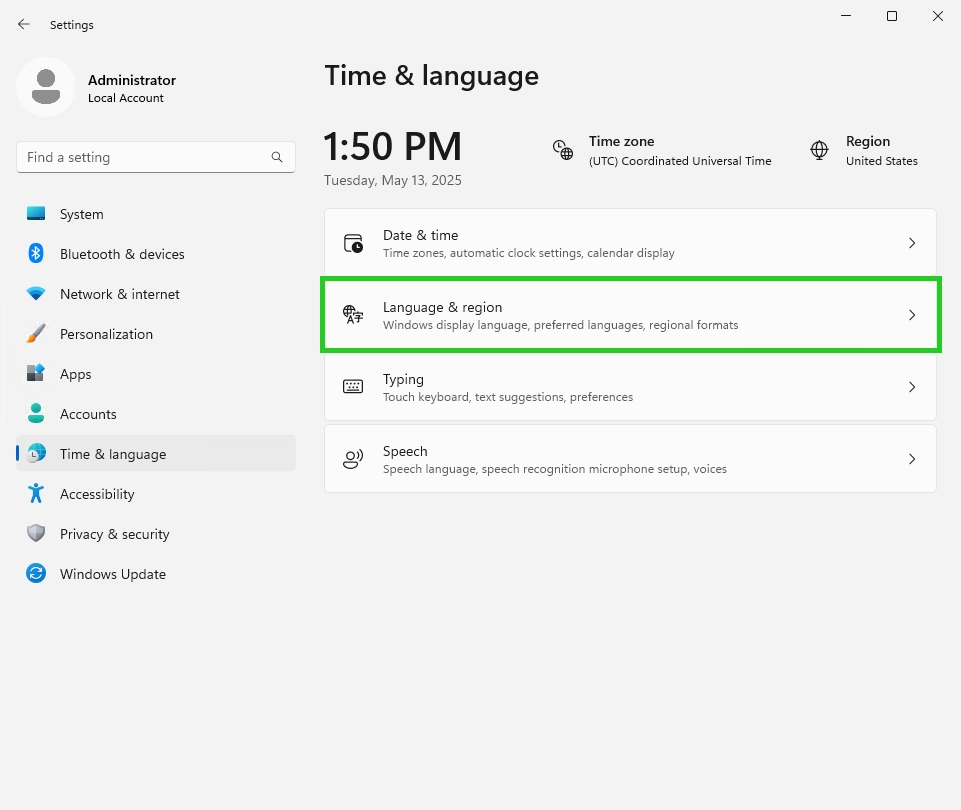Image resolution: width=961 pixels, height=810 pixels.
Task: Click the Administrator account profile picture
Action: 45,87
